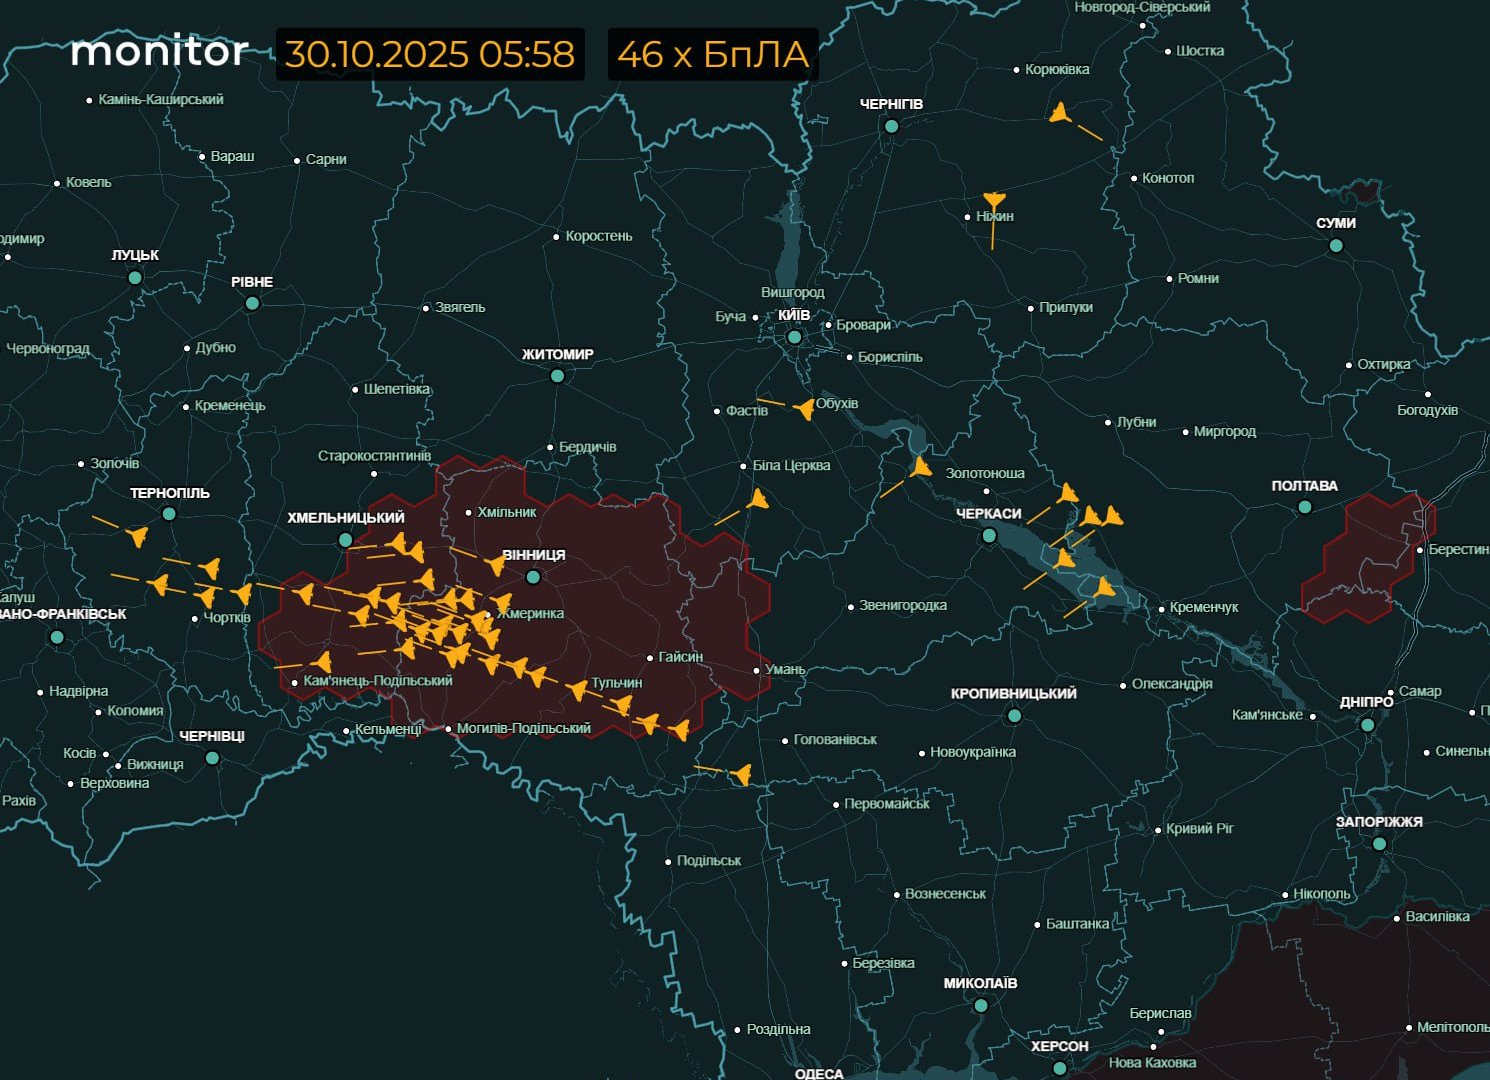
Task: Click the Миколаїв city marker dot
Action: pos(980,1006)
